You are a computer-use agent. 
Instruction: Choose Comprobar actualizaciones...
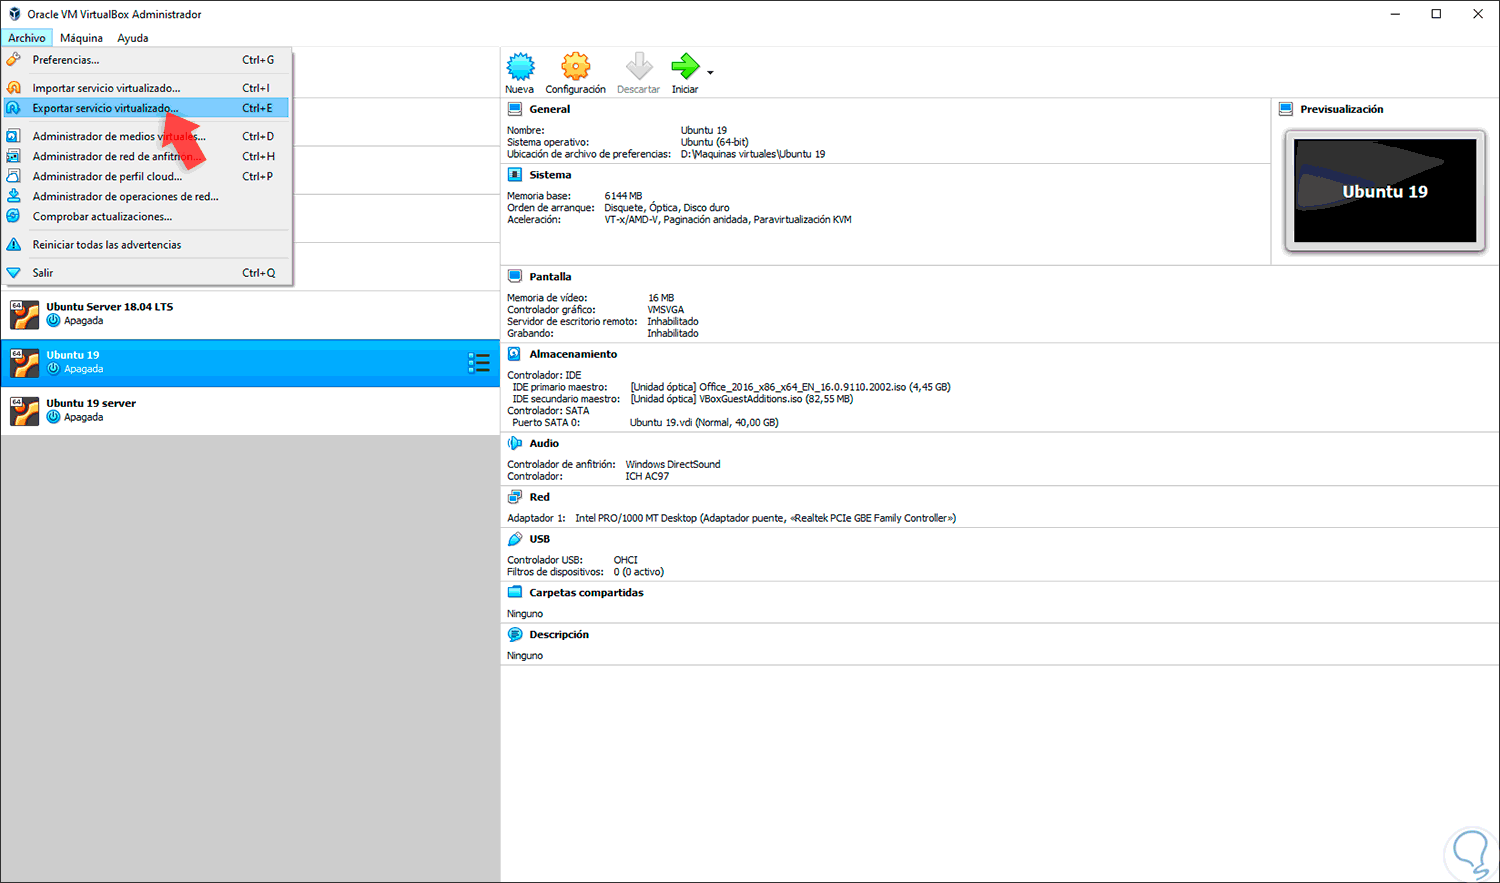click(146, 216)
